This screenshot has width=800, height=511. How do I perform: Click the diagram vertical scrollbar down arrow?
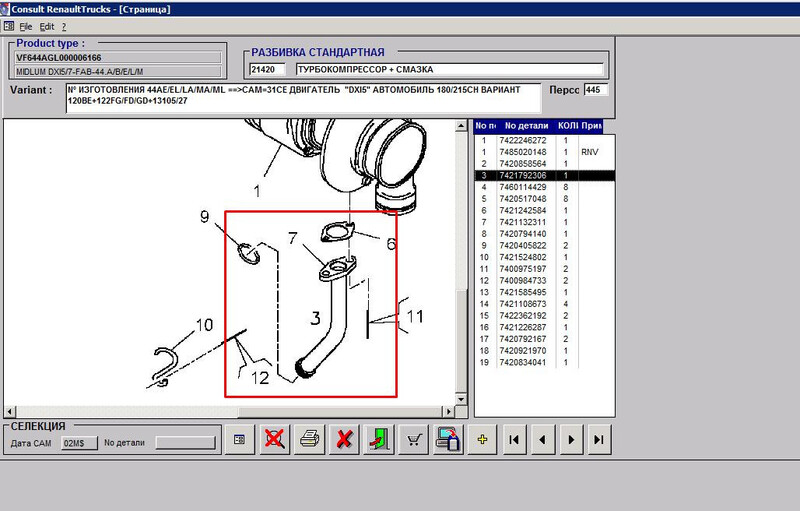[461, 399]
